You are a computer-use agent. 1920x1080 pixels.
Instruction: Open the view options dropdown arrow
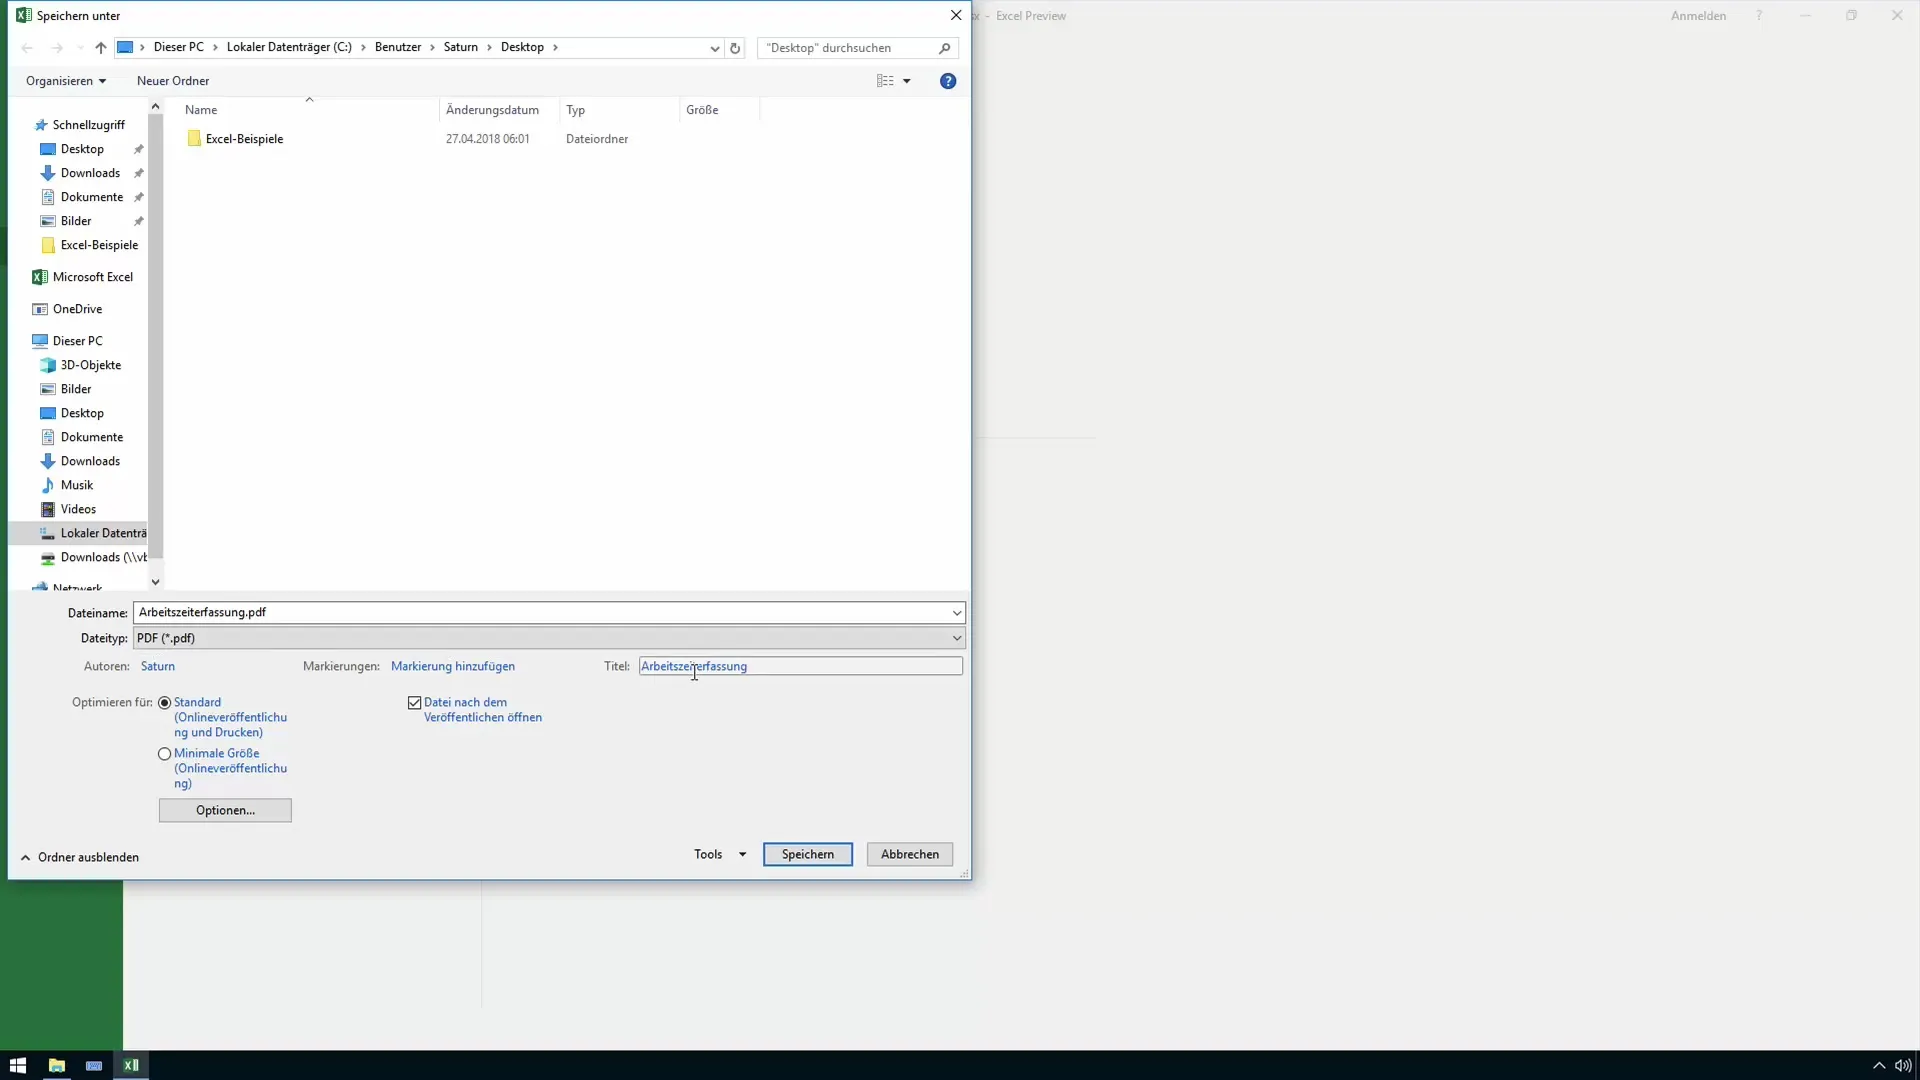pyautogui.click(x=907, y=81)
